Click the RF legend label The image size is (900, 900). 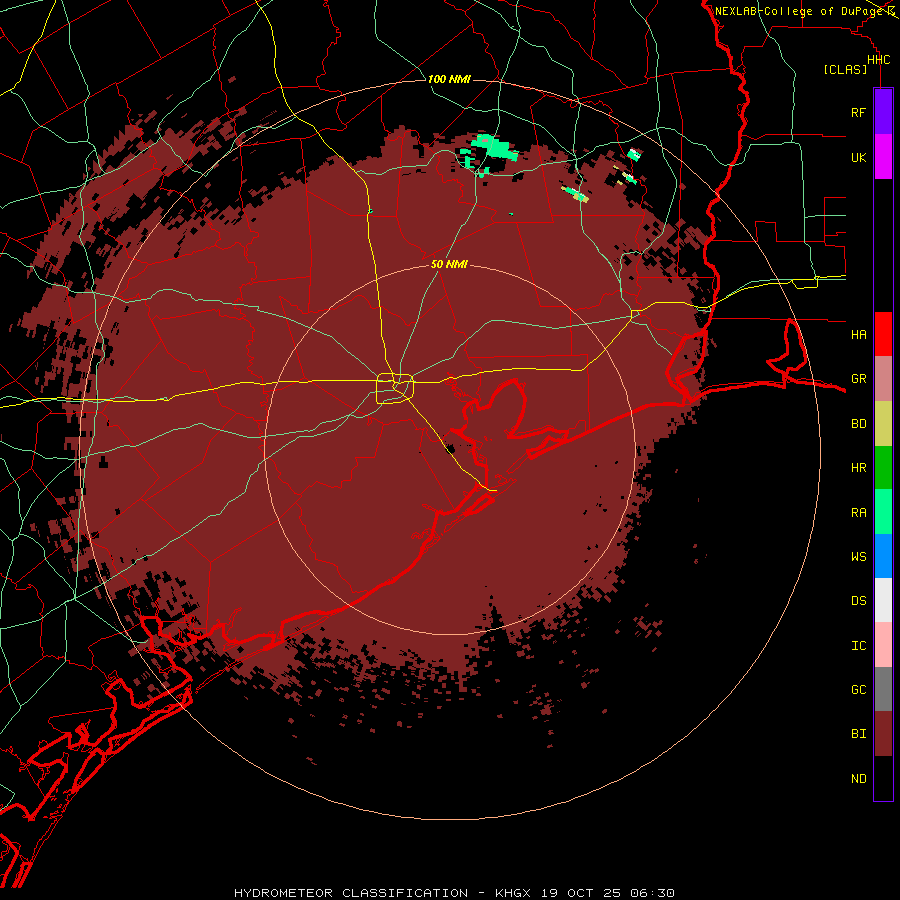[858, 112]
